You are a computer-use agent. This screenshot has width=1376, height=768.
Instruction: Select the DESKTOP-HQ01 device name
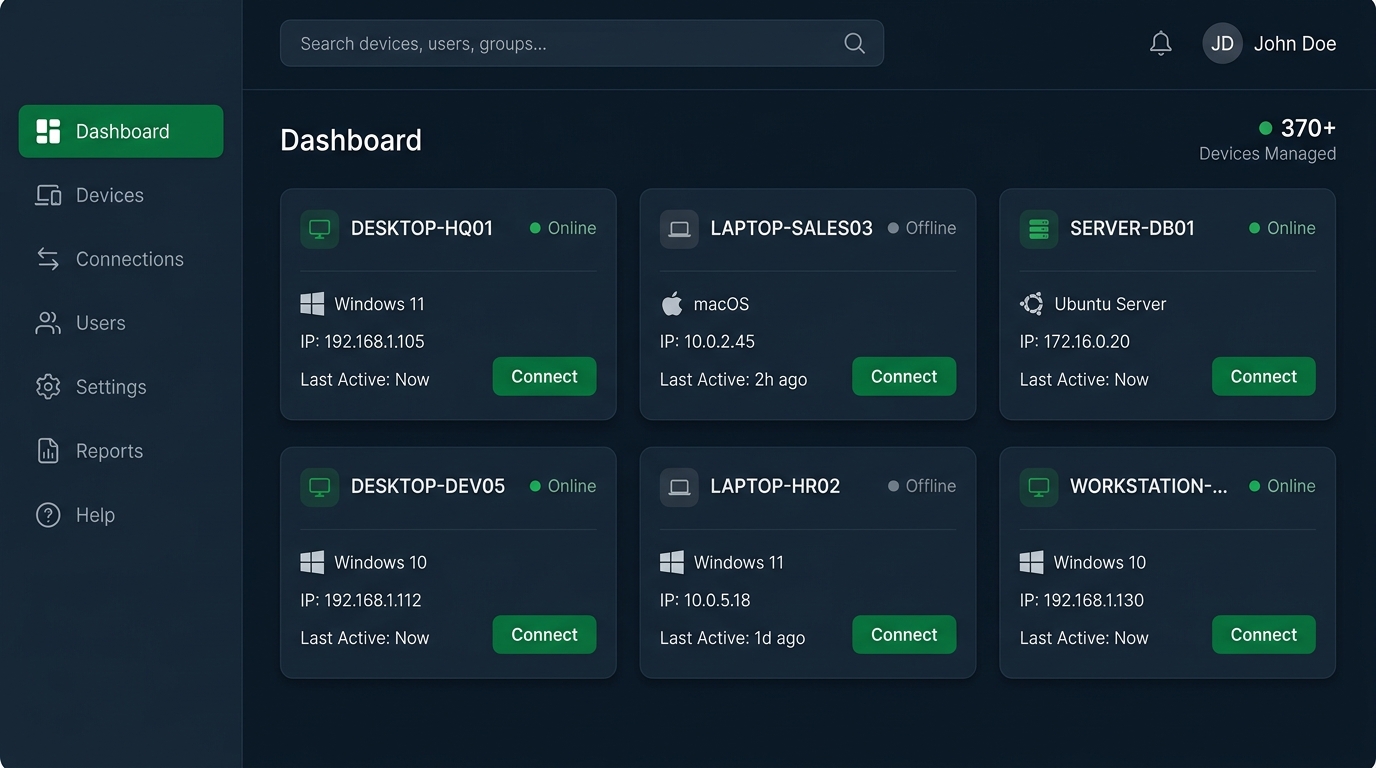click(x=422, y=229)
